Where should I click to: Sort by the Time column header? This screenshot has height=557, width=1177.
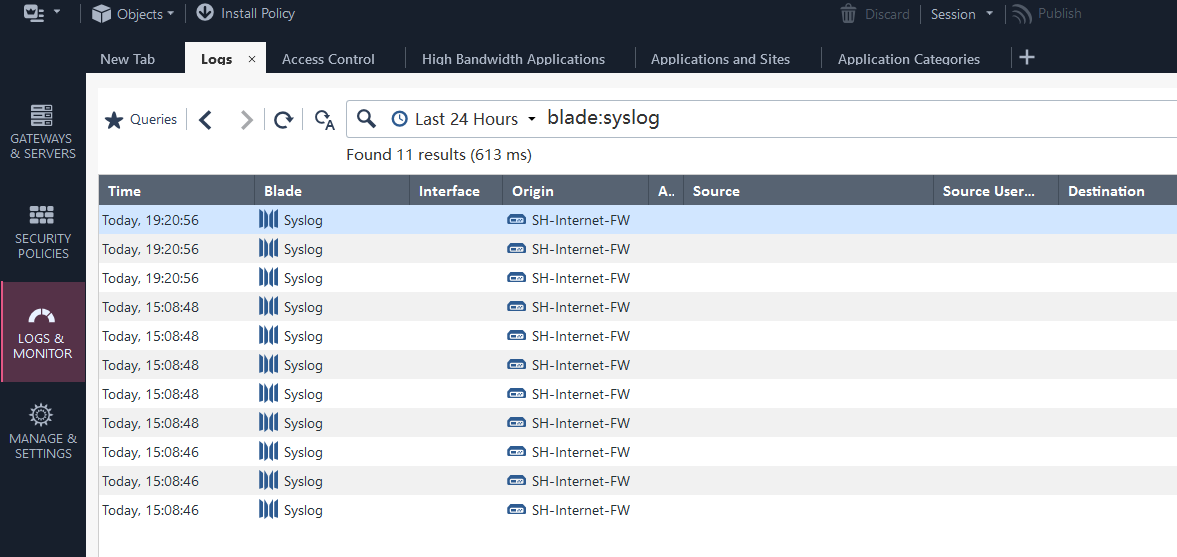pos(176,191)
